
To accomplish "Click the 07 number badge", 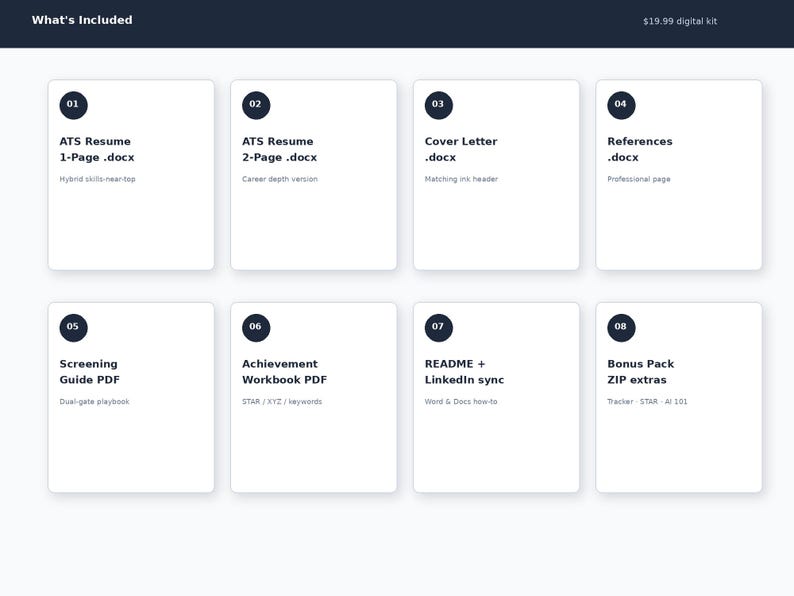I will [439, 328].
